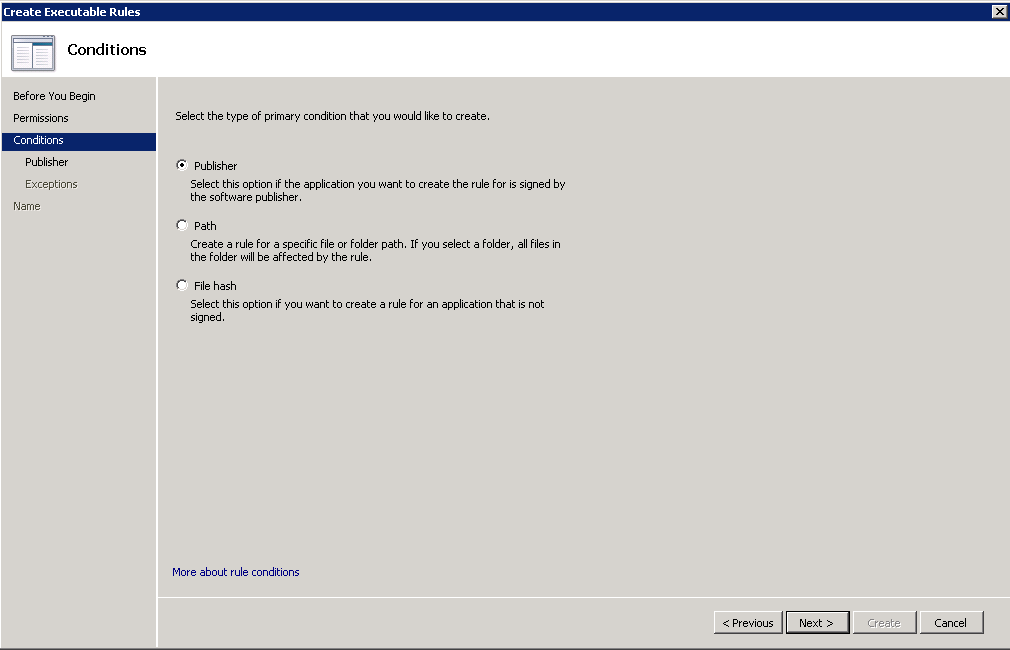Select the Exceptions sub-step in sidebar
This screenshot has width=1010, height=650.
[x=51, y=184]
